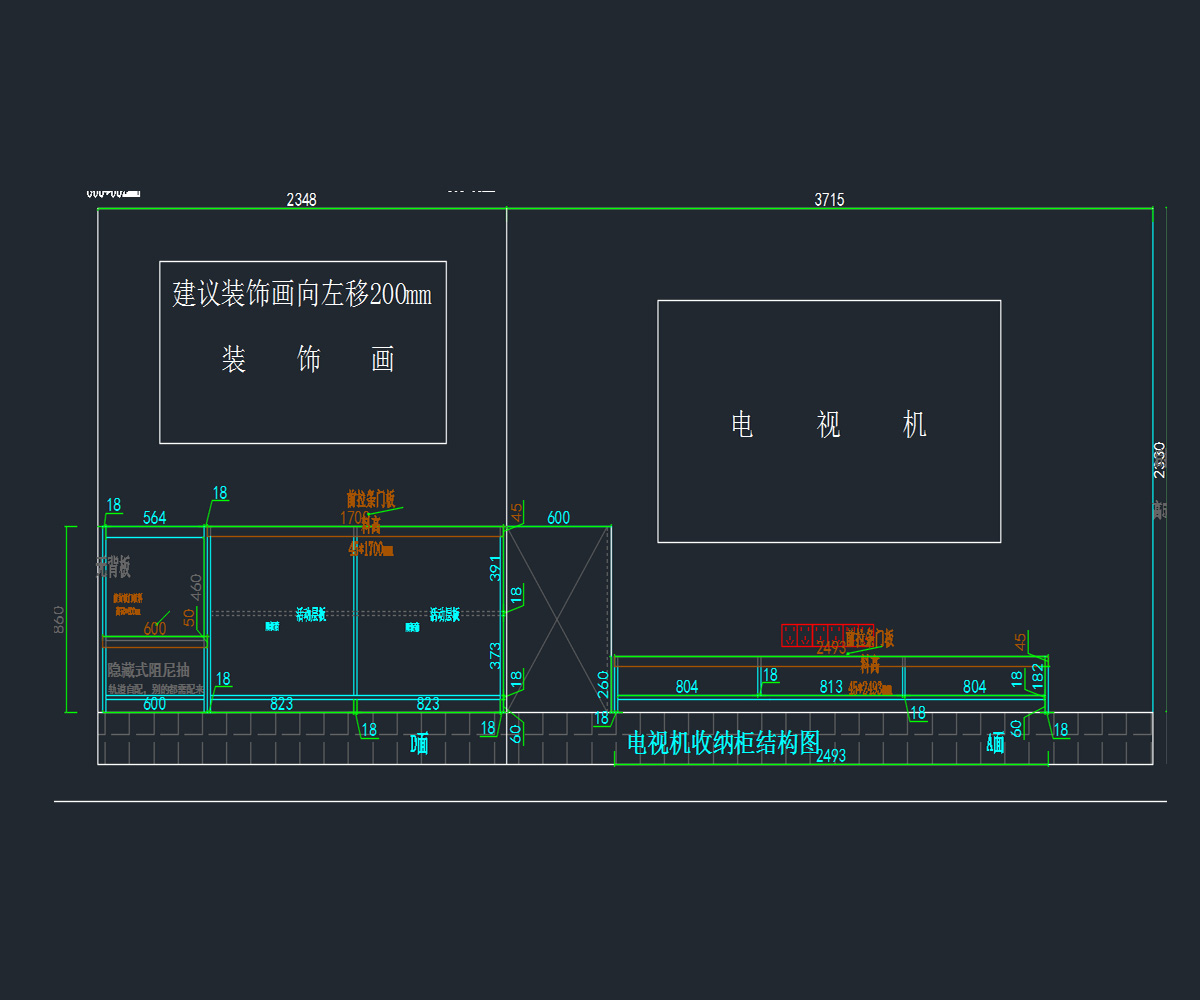Click the 'A面' elevation label
The height and width of the screenshot is (1000, 1200).
995,743
